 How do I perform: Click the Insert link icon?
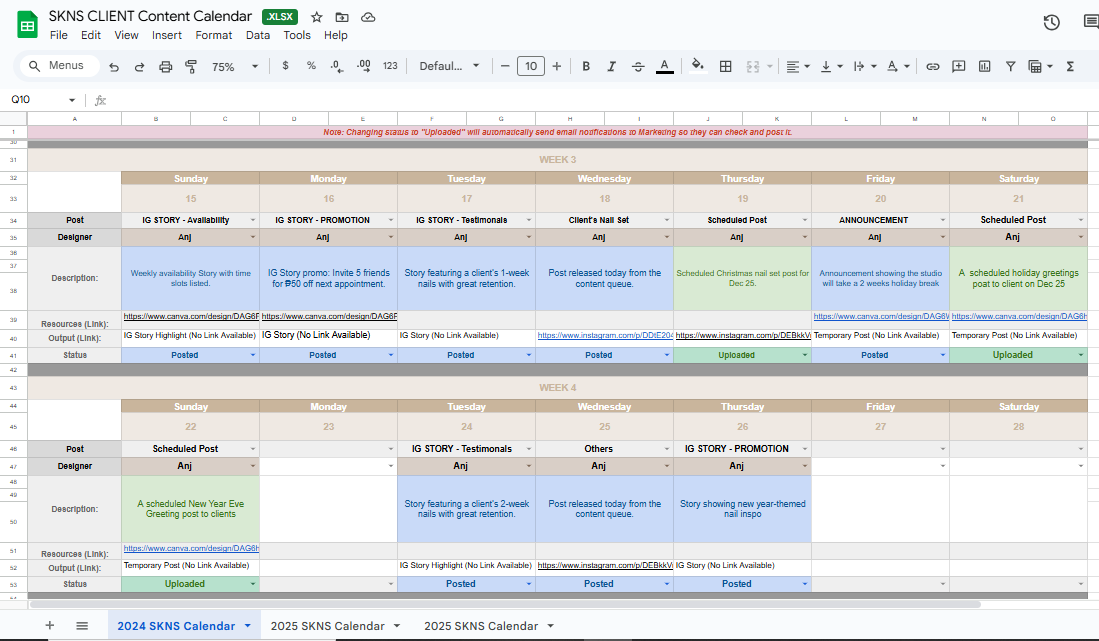point(932,66)
